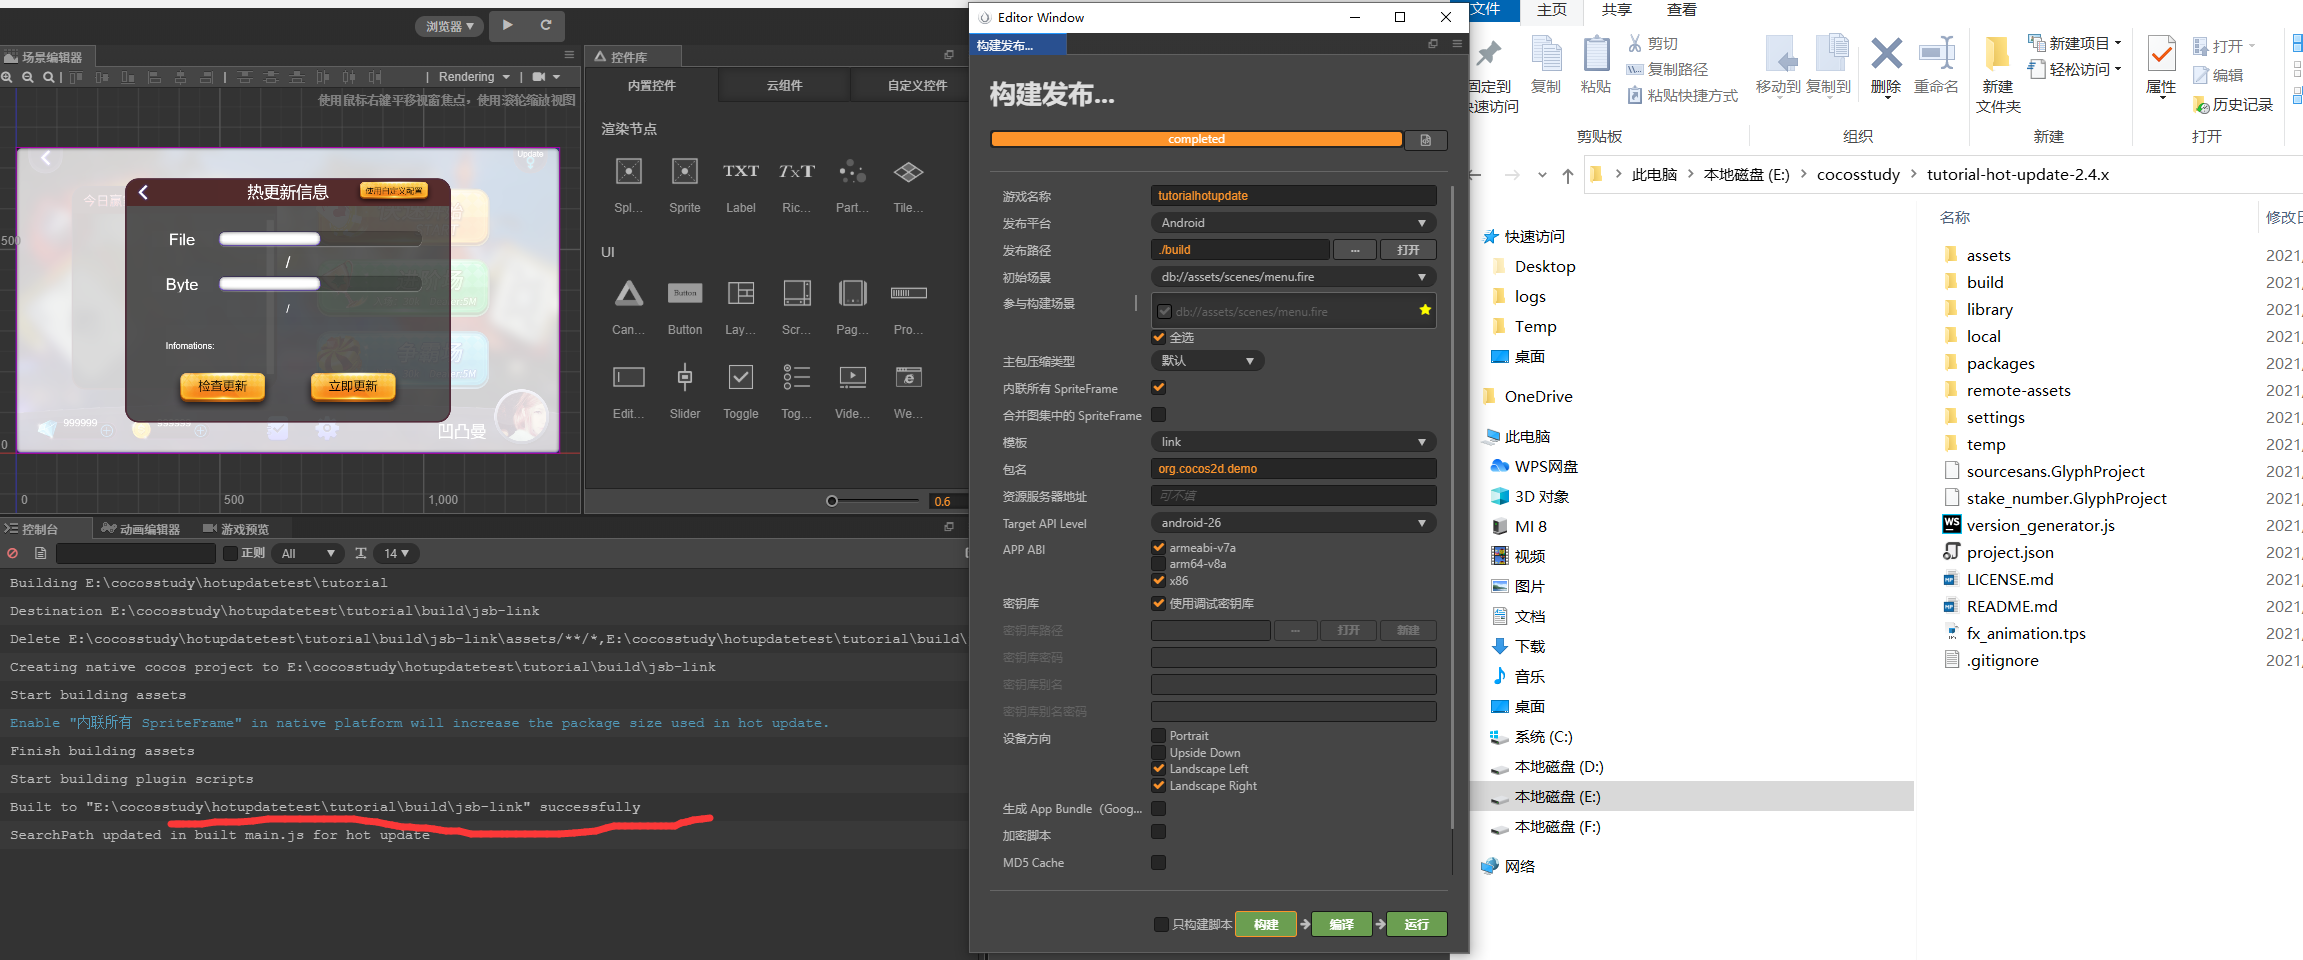Open the console font size 14 dropdown

pyautogui.click(x=398, y=553)
